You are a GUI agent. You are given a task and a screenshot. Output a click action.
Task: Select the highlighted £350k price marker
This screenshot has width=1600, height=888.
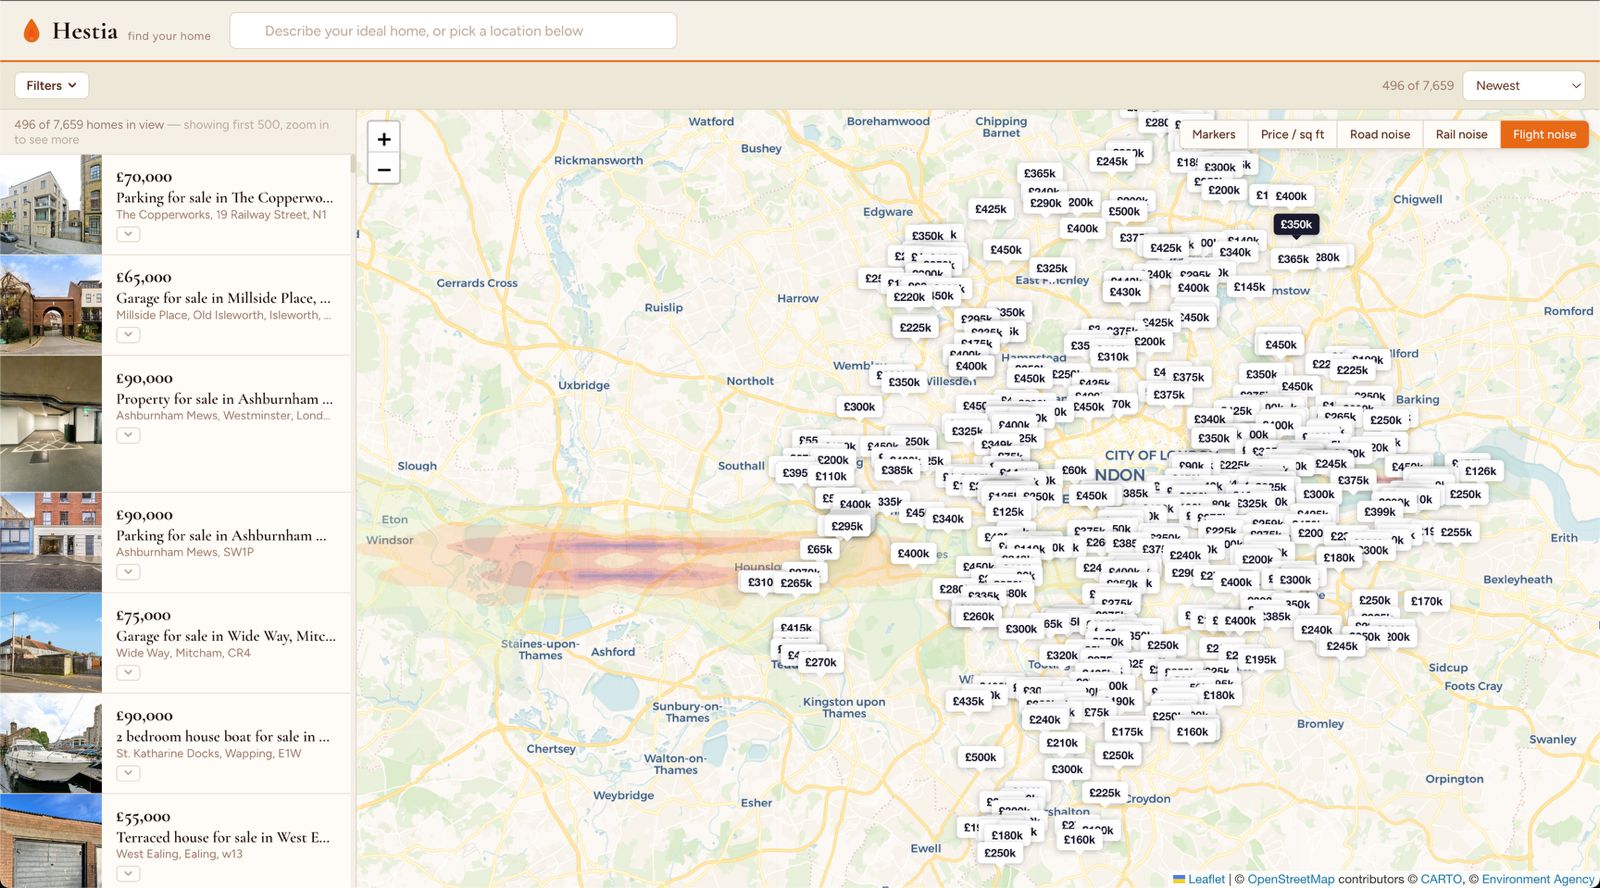click(1296, 224)
